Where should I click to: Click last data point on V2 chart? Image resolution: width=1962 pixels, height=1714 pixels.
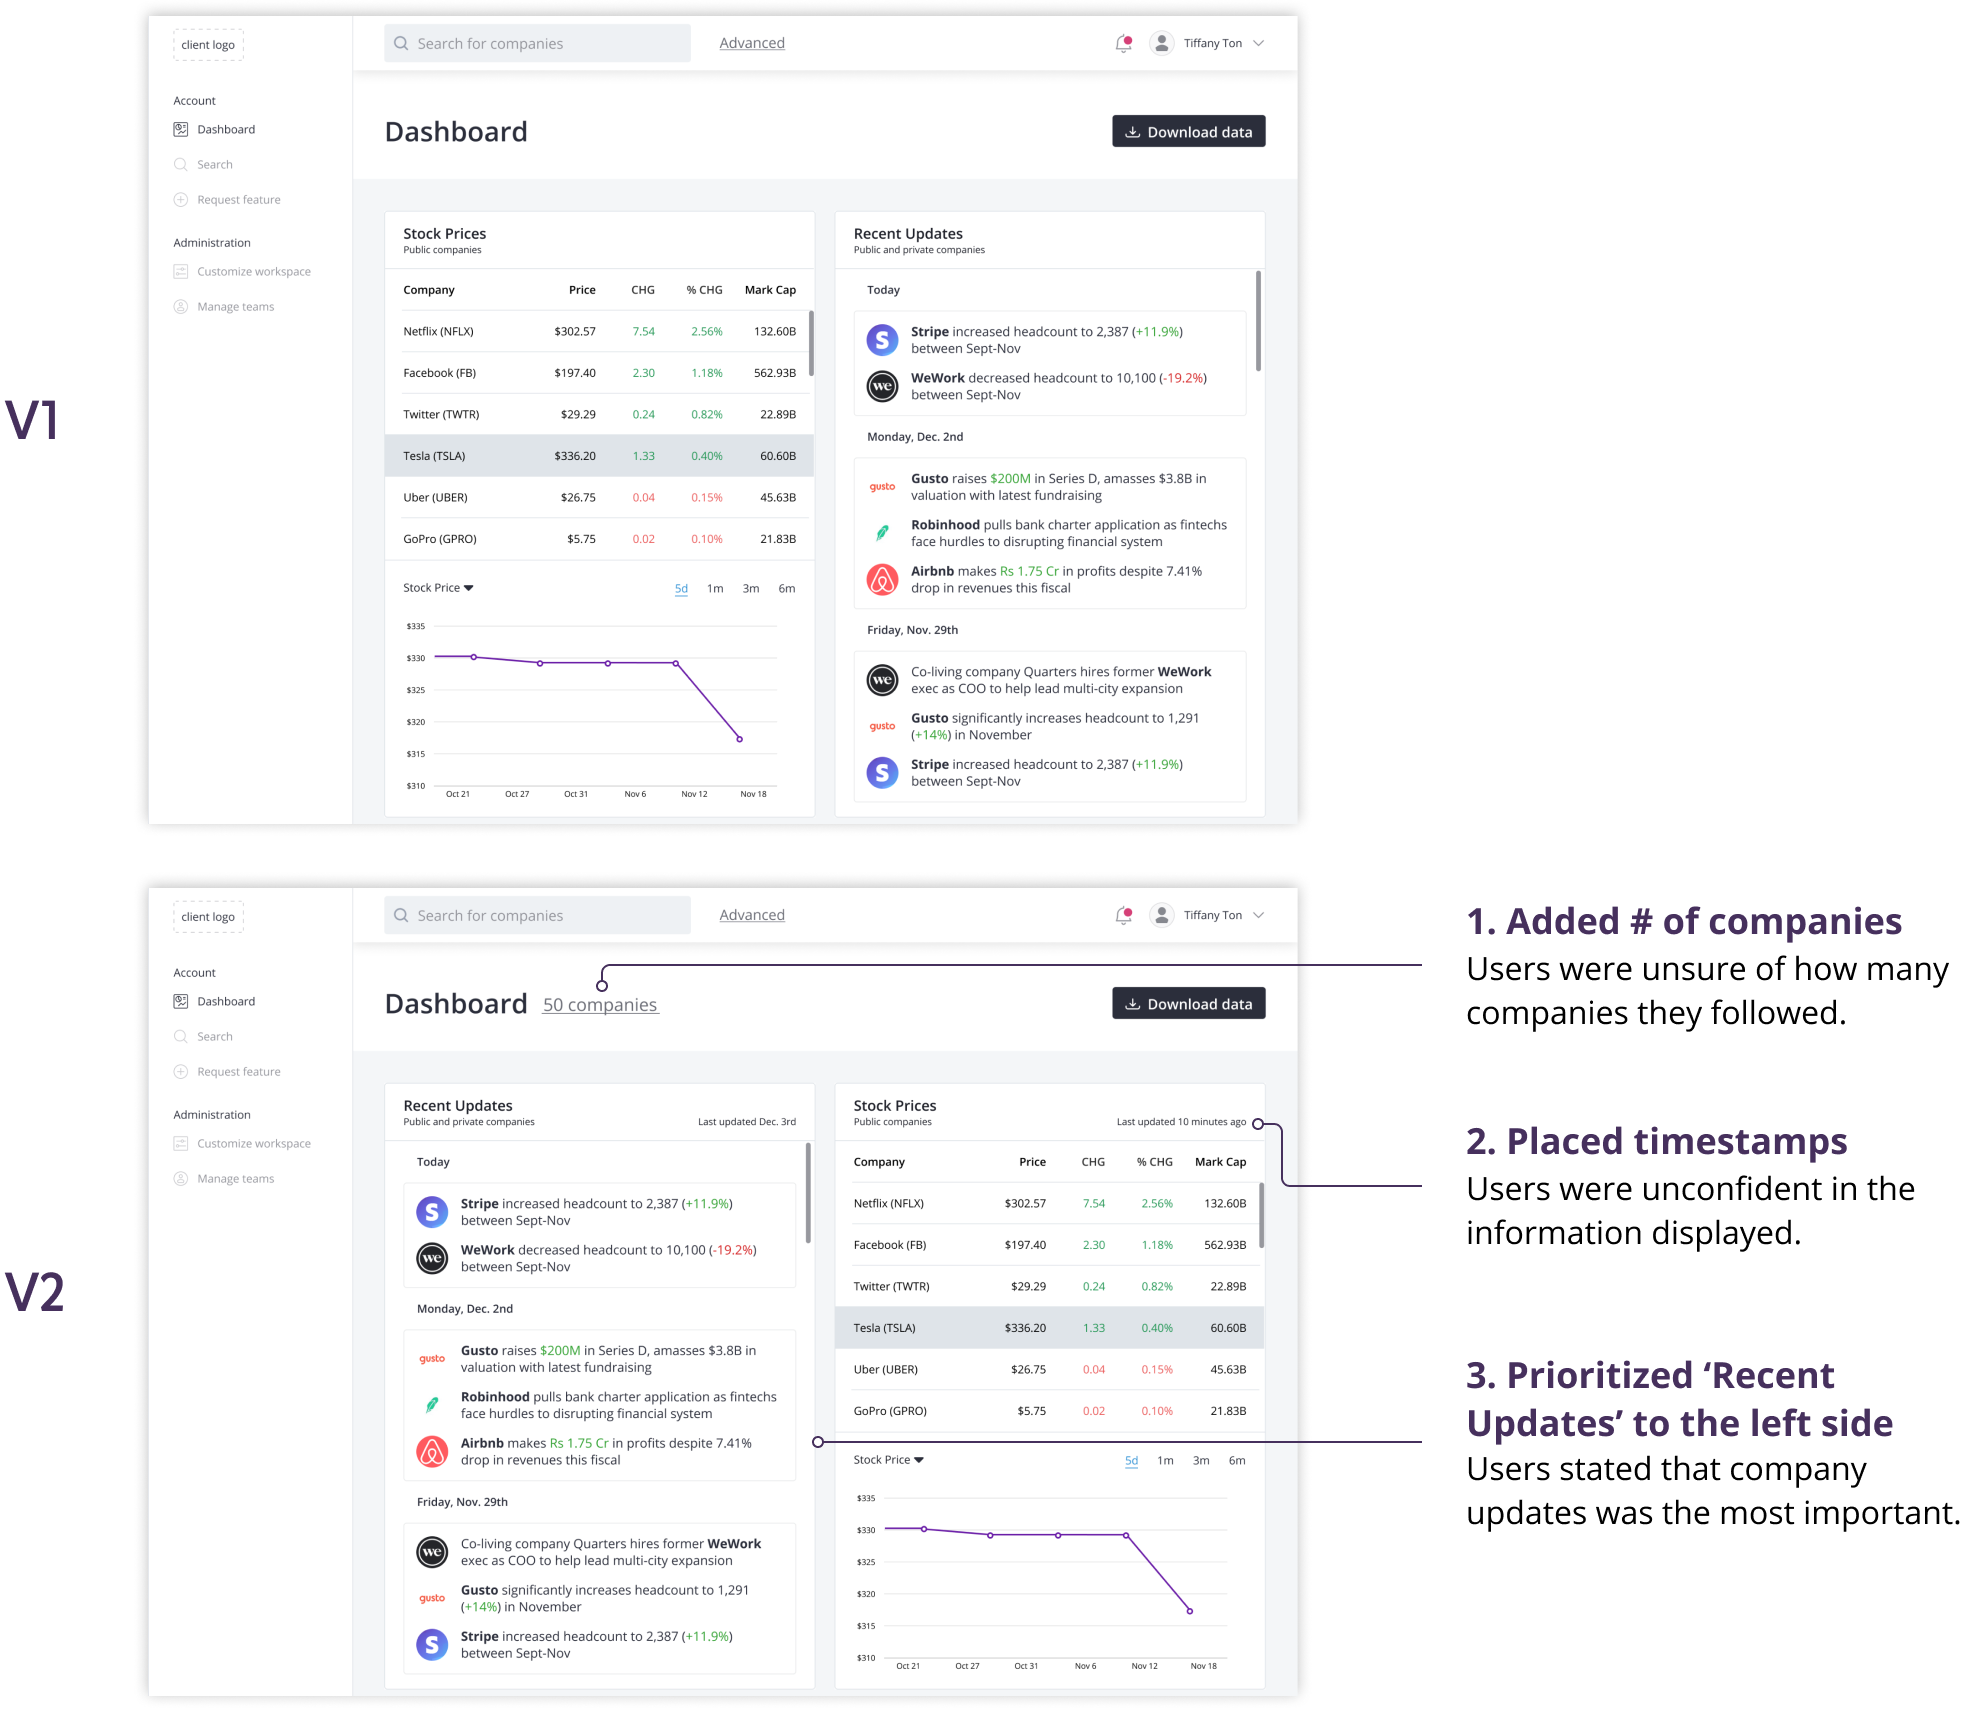(1190, 1611)
